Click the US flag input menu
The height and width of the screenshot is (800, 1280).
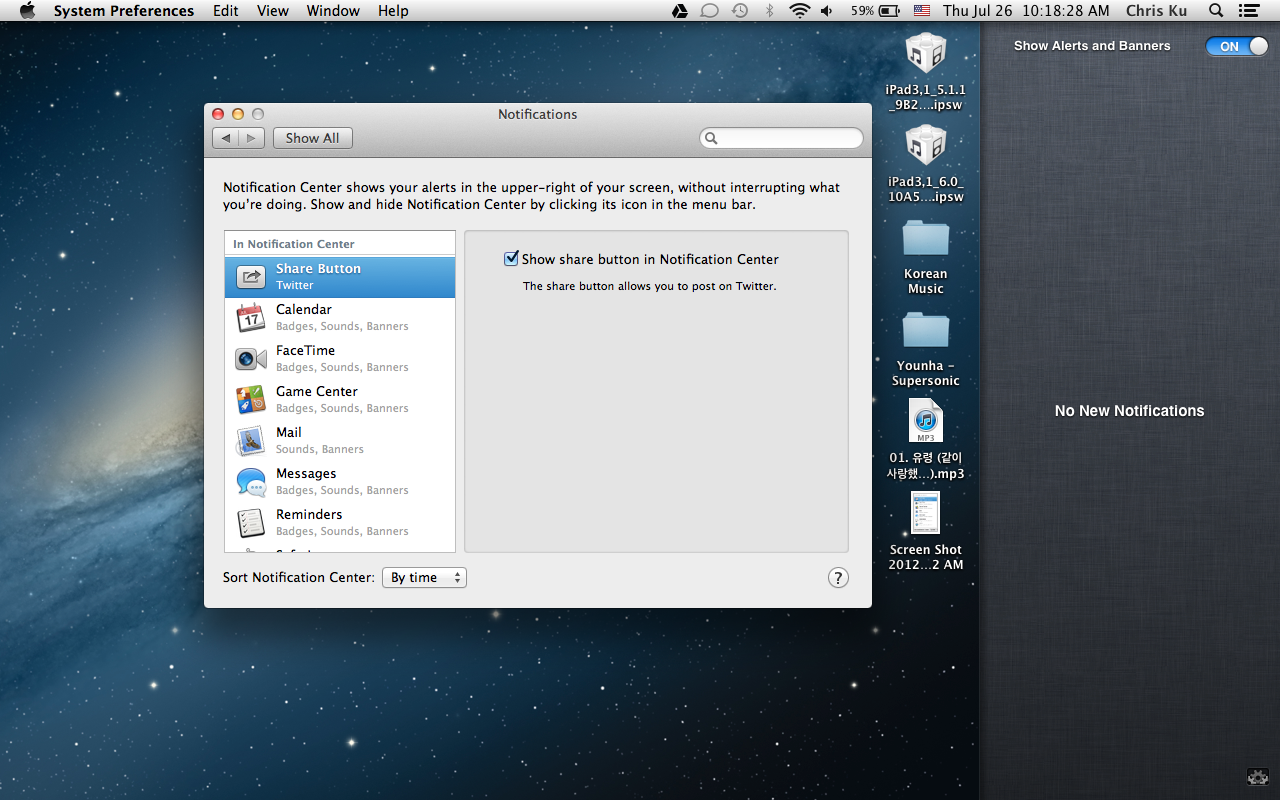921,11
